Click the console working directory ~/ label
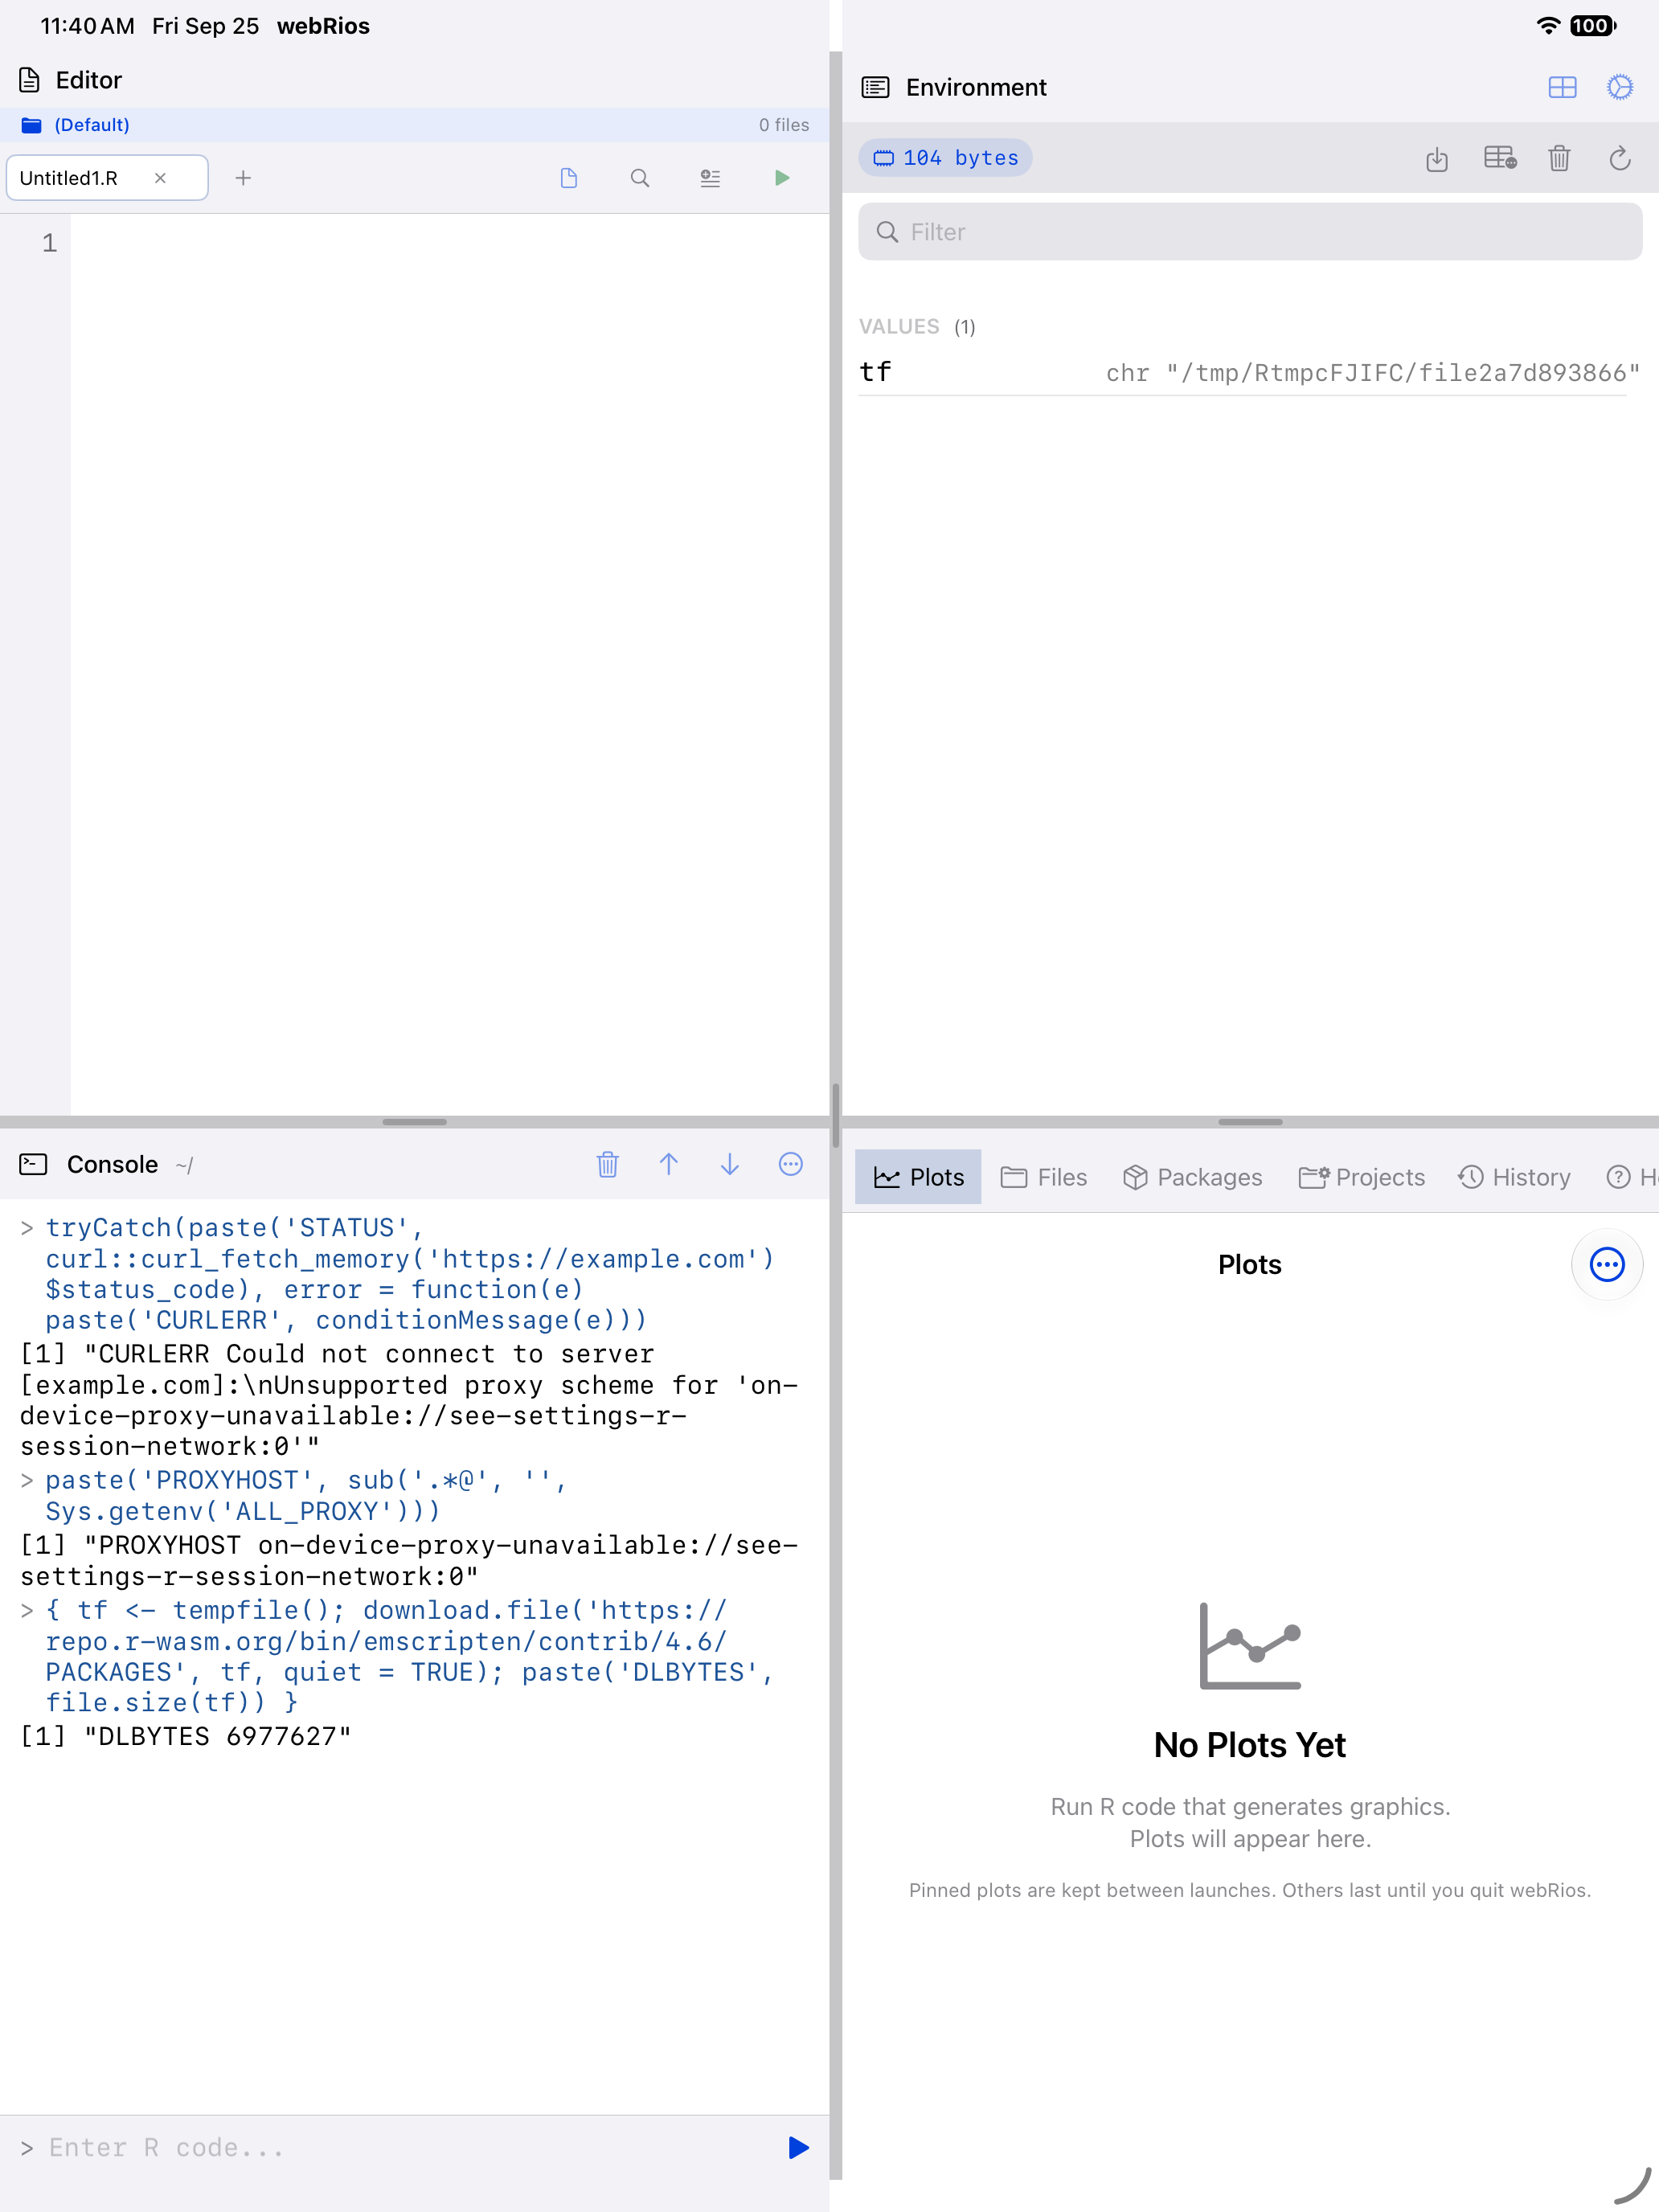 pyautogui.click(x=184, y=1165)
